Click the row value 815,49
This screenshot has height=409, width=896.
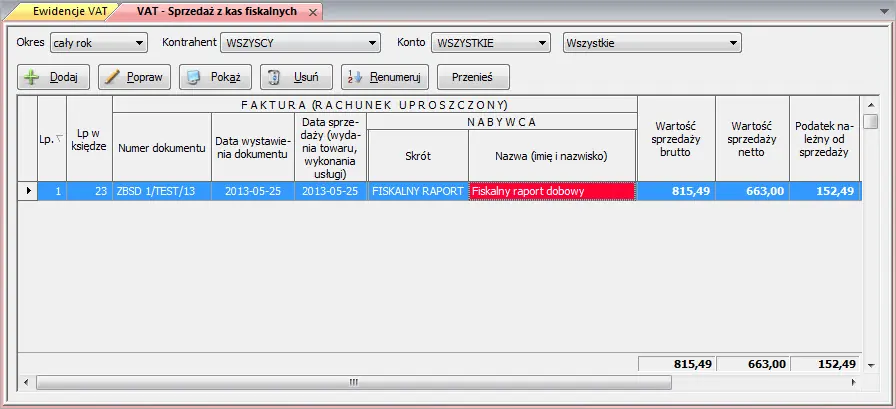676,191
